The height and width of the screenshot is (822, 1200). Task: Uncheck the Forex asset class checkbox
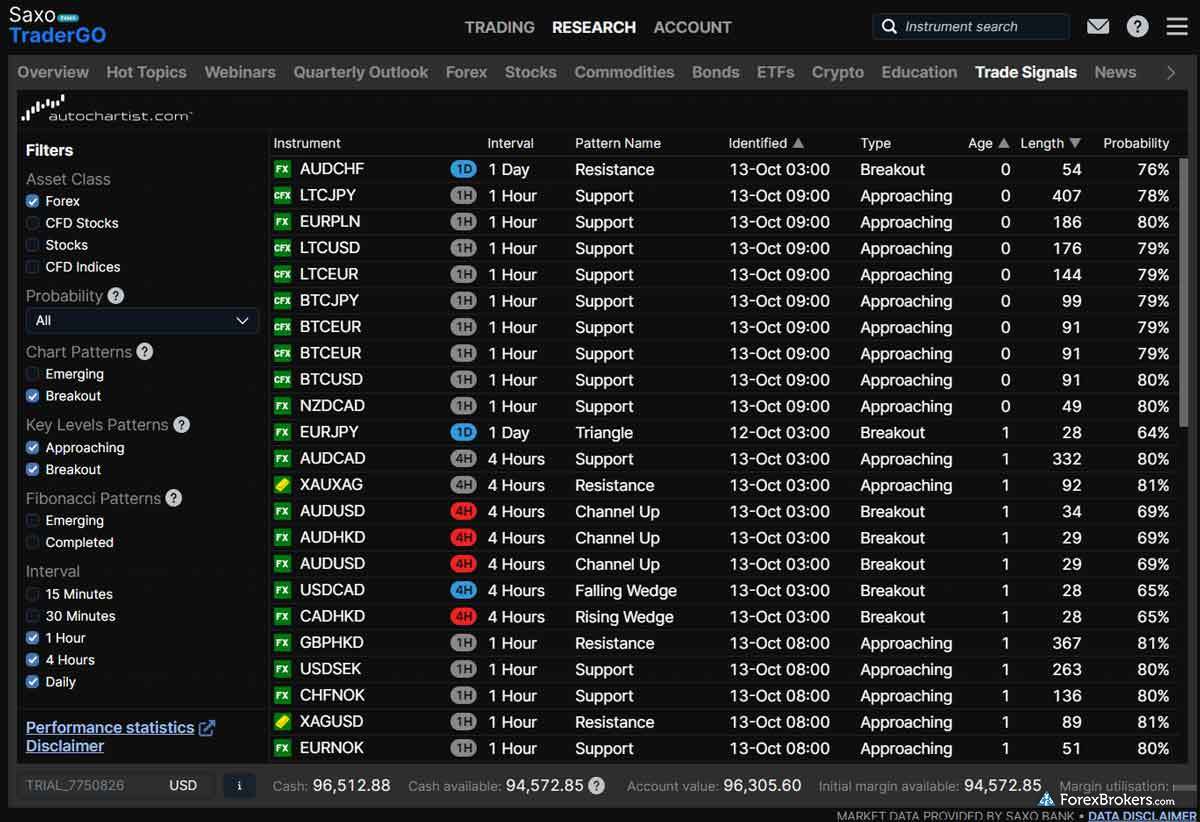tap(33, 201)
